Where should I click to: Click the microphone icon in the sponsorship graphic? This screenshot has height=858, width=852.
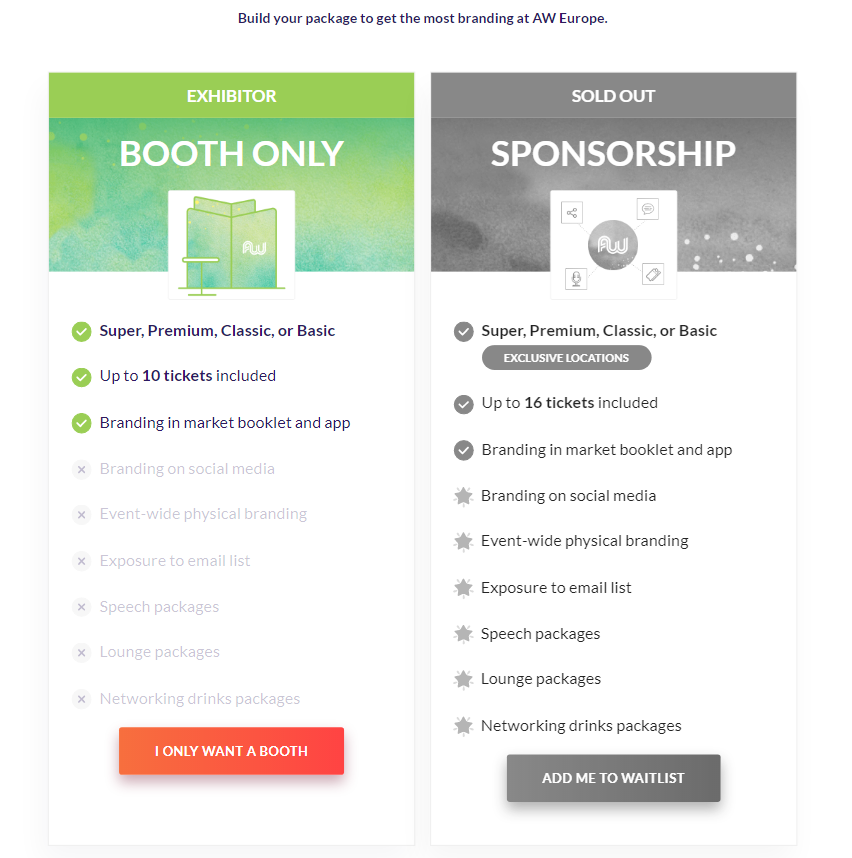(x=576, y=279)
